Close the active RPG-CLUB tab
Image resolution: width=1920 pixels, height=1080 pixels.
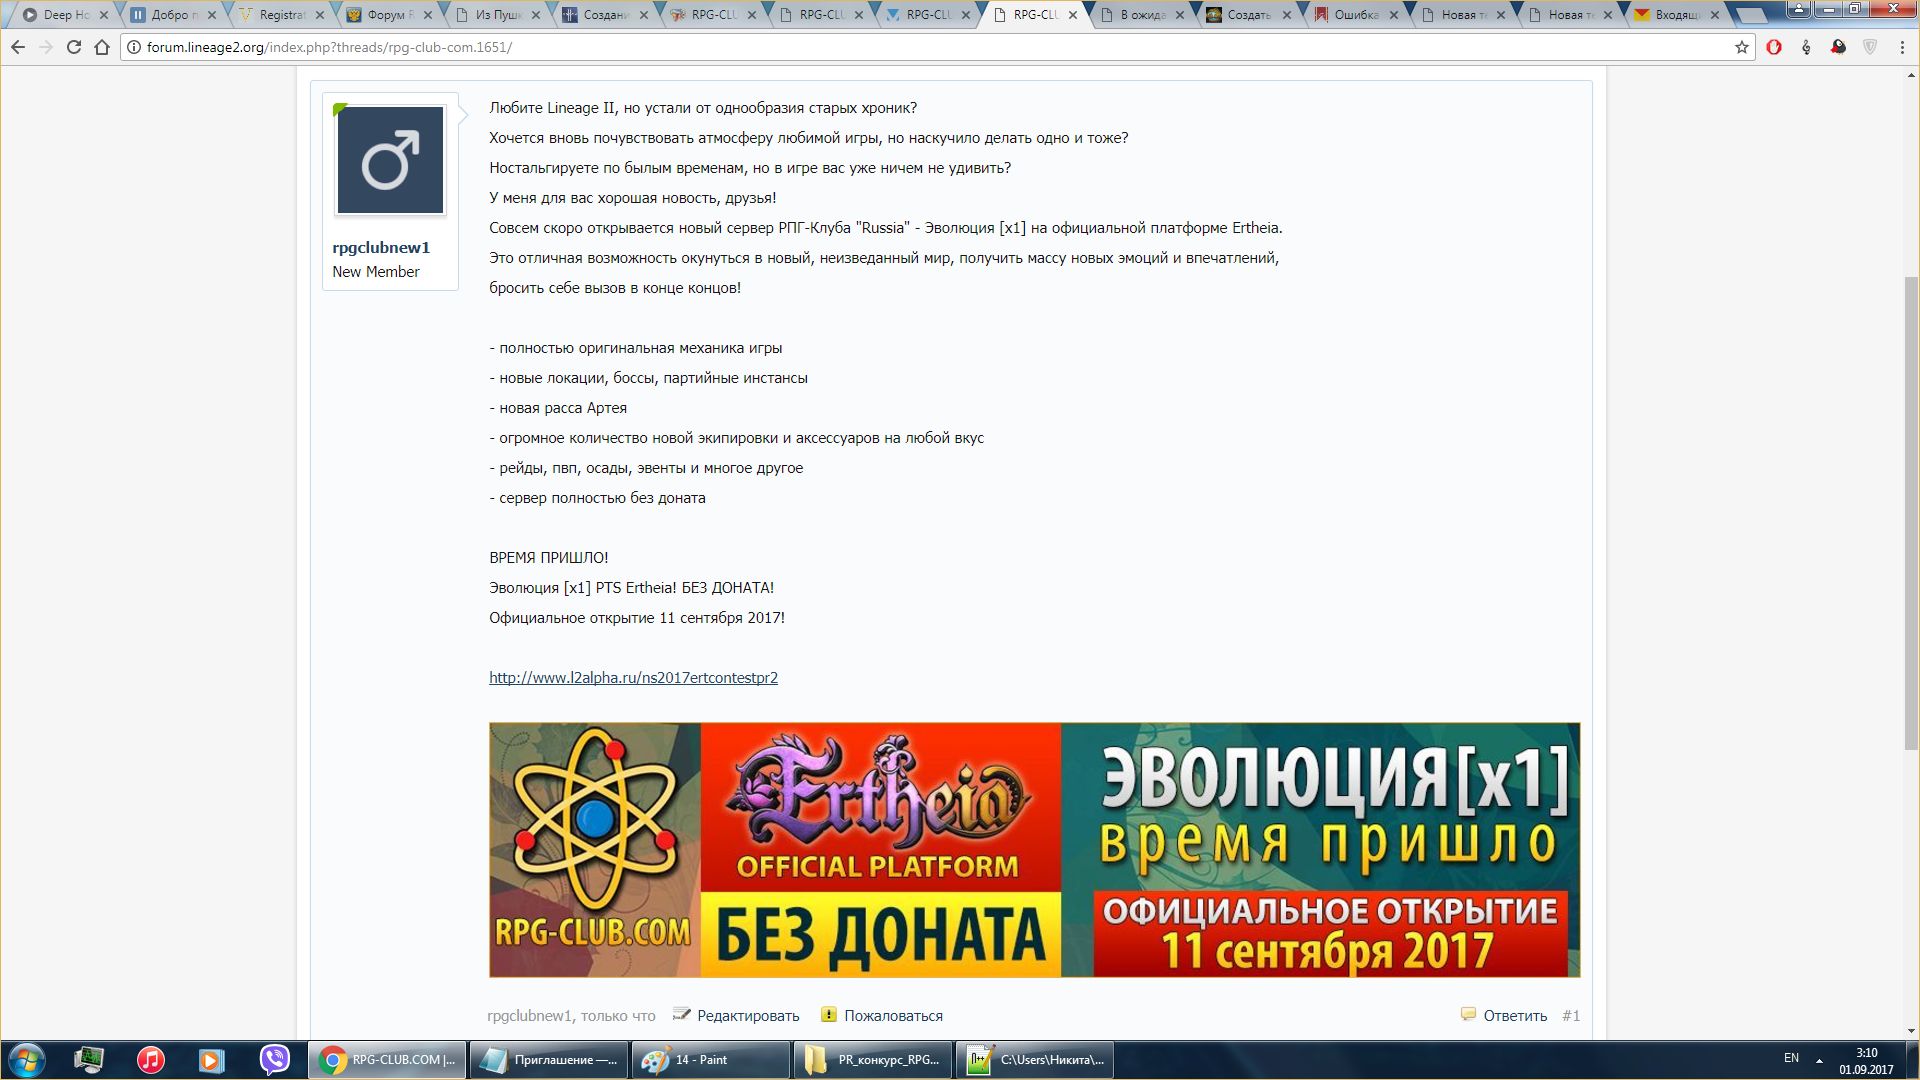click(x=1073, y=15)
